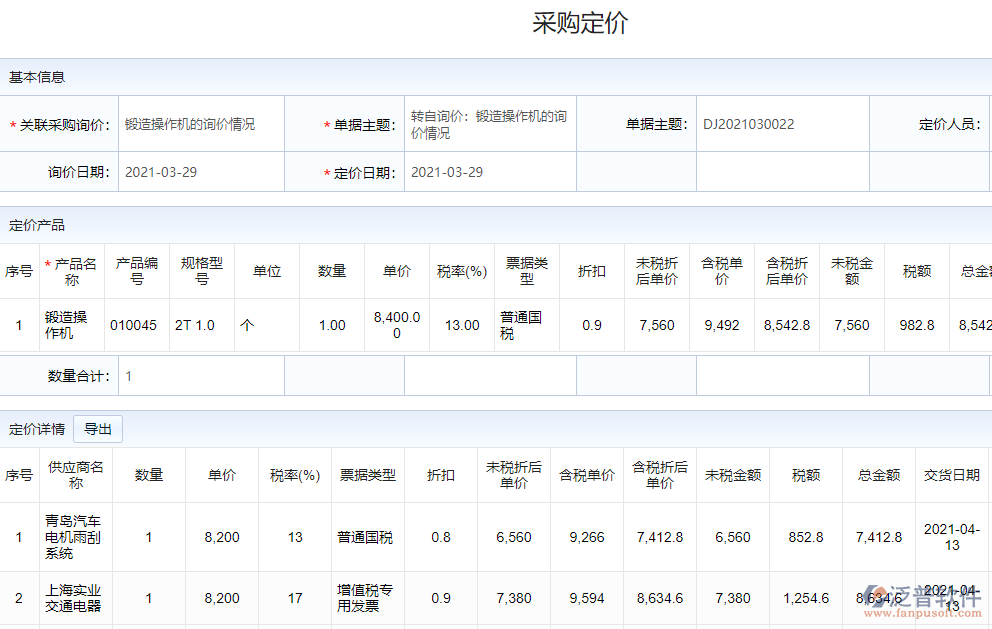Select supplier row 上海实业交通电器
This screenshot has height=629, width=992.
tap(74, 598)
